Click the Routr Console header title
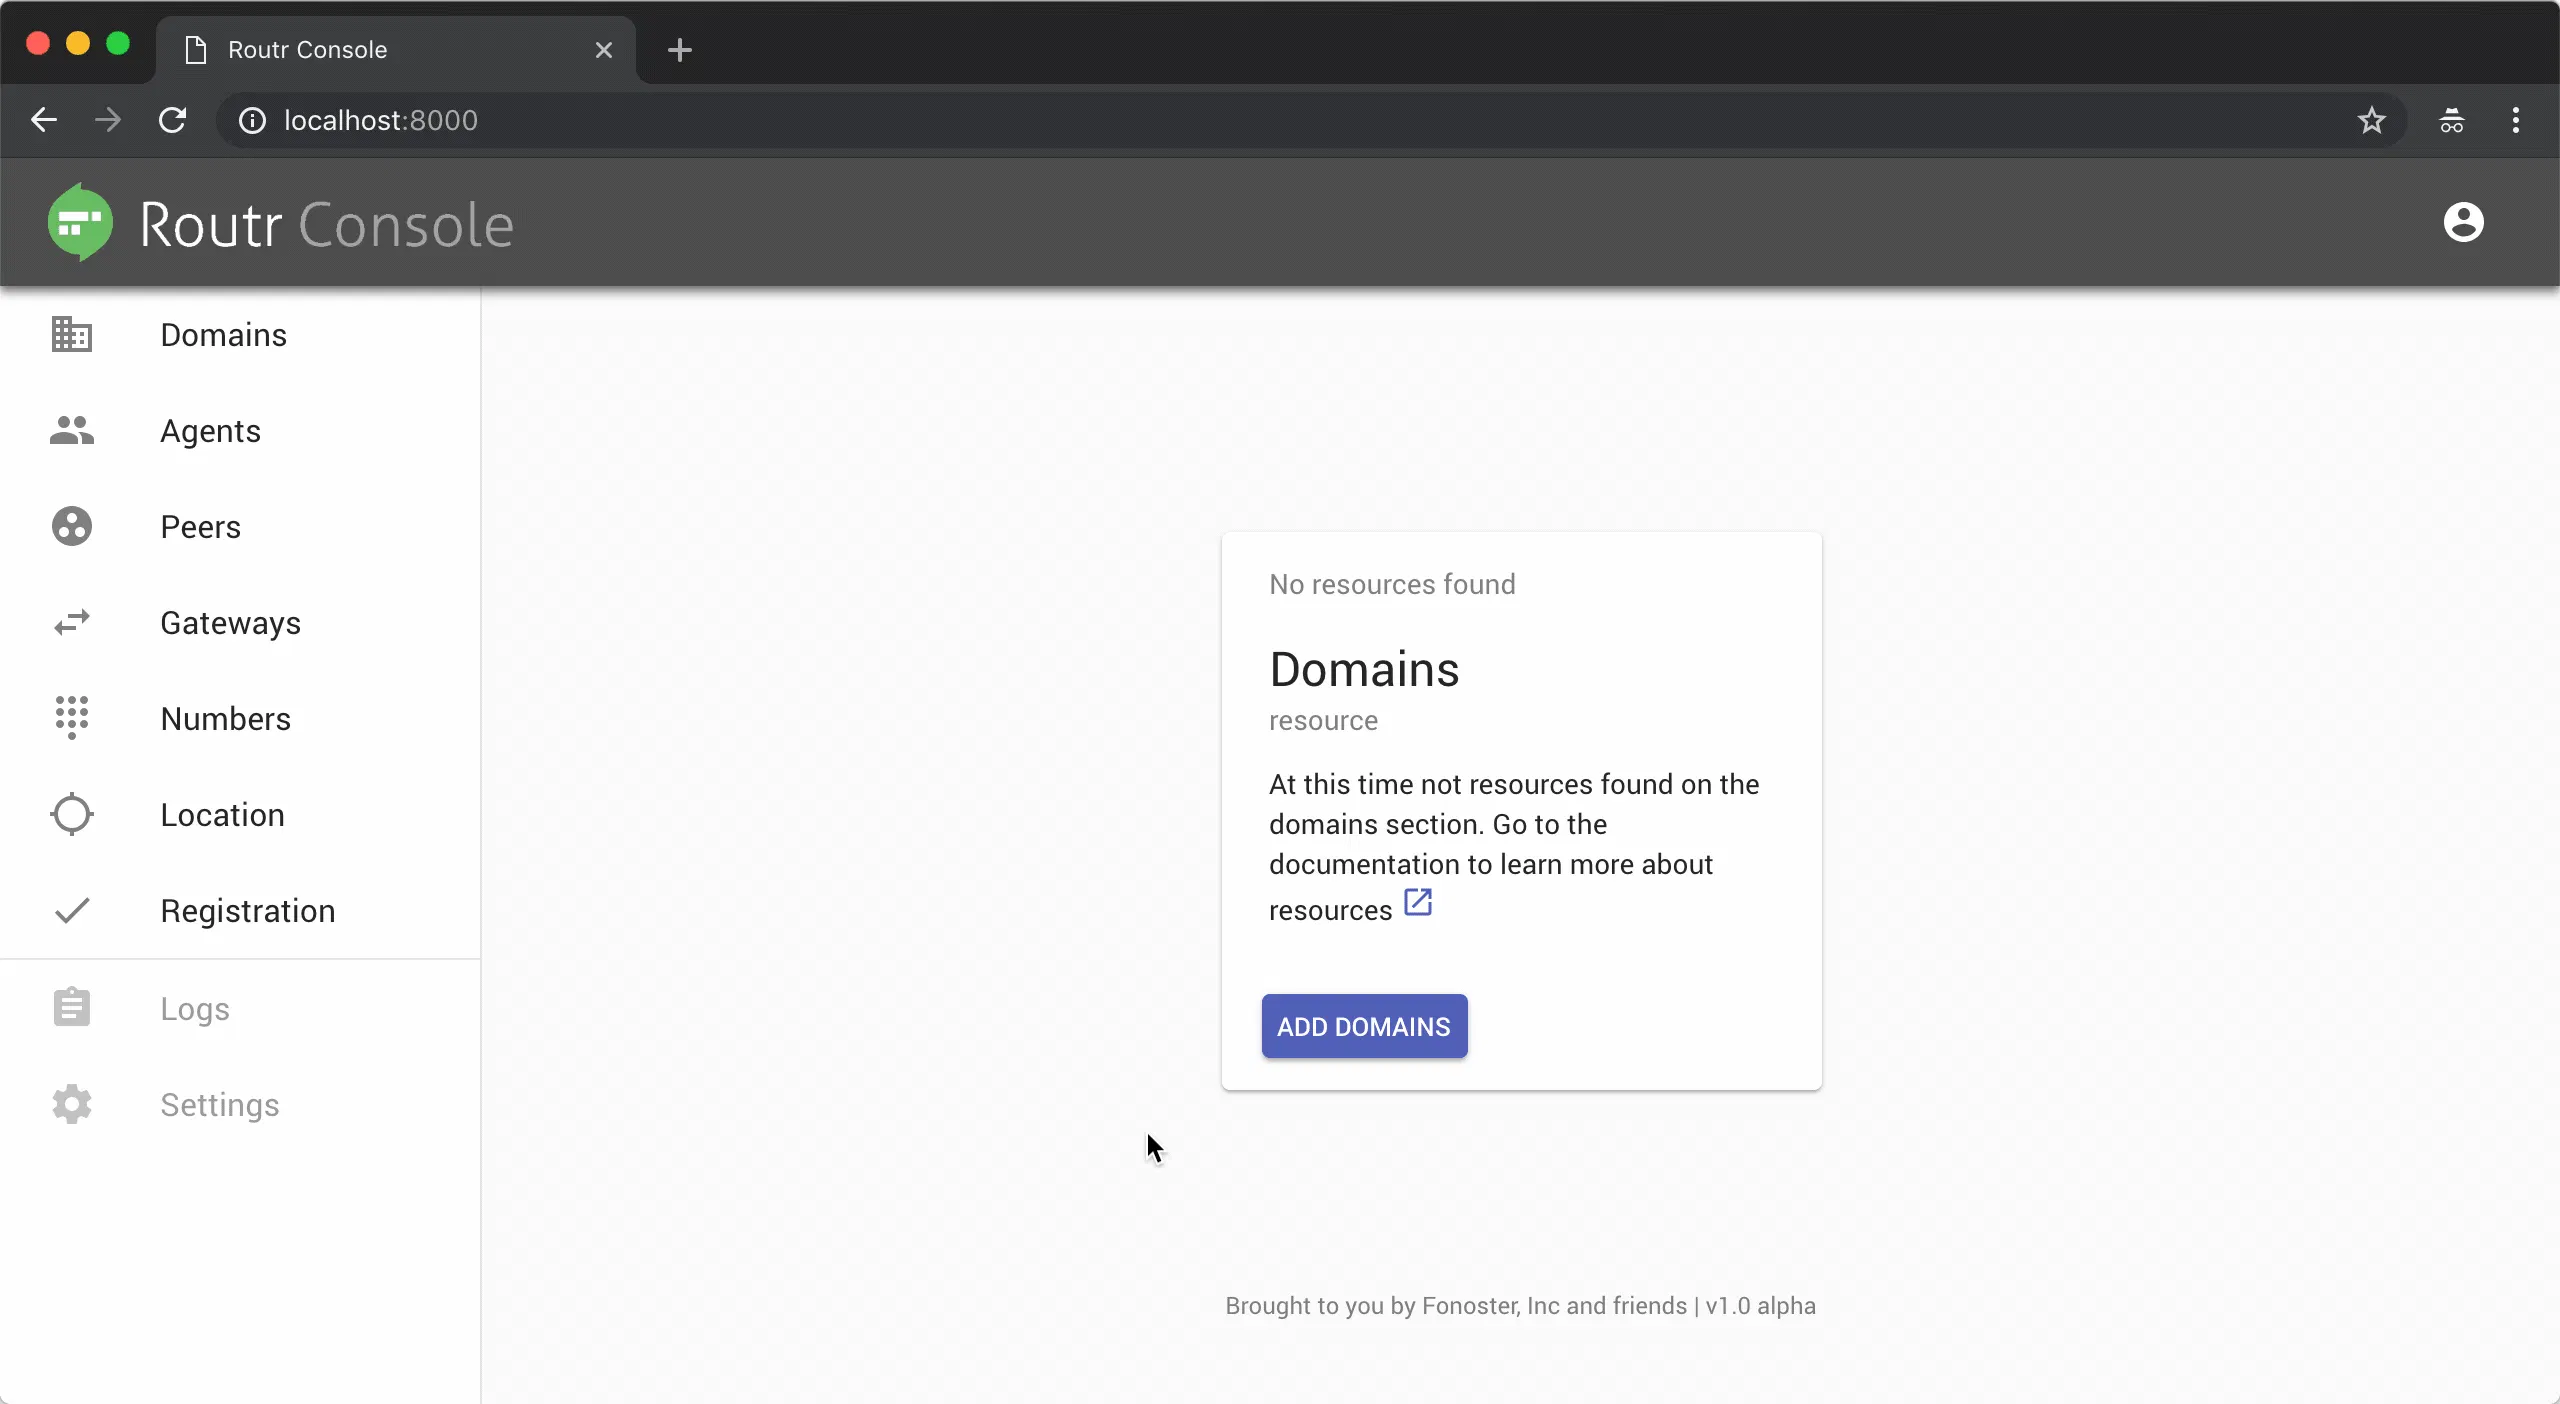The height and width of the screenshot is (1404, 2560). (x=327, y=224)
